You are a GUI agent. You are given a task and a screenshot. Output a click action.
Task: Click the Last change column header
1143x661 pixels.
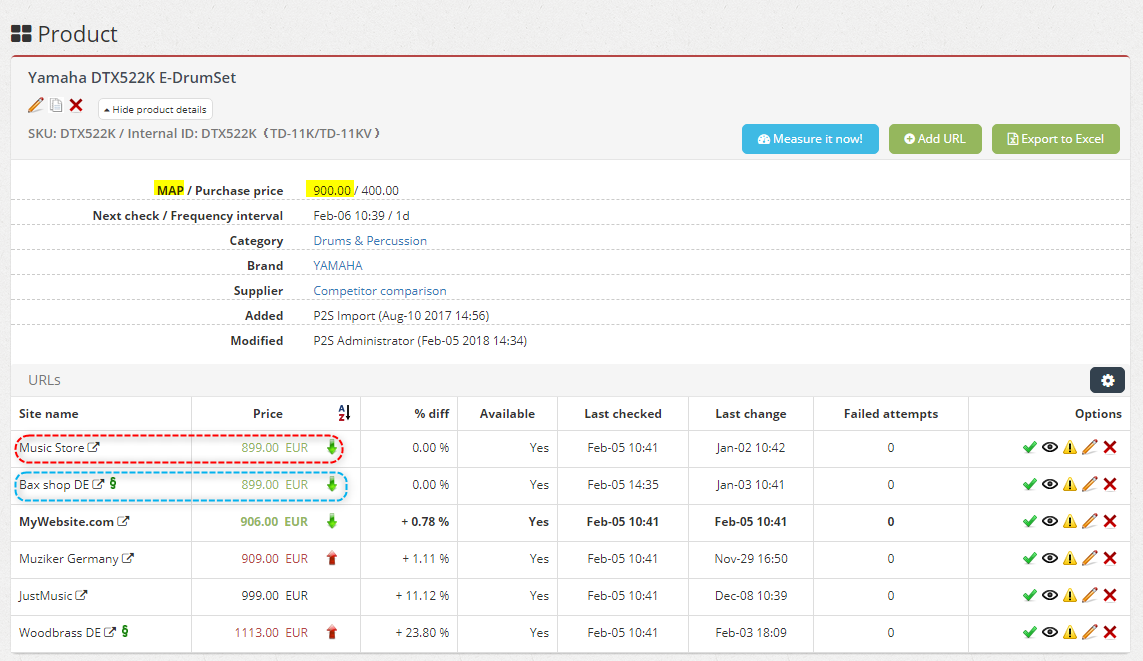click(x=751, y=414)
